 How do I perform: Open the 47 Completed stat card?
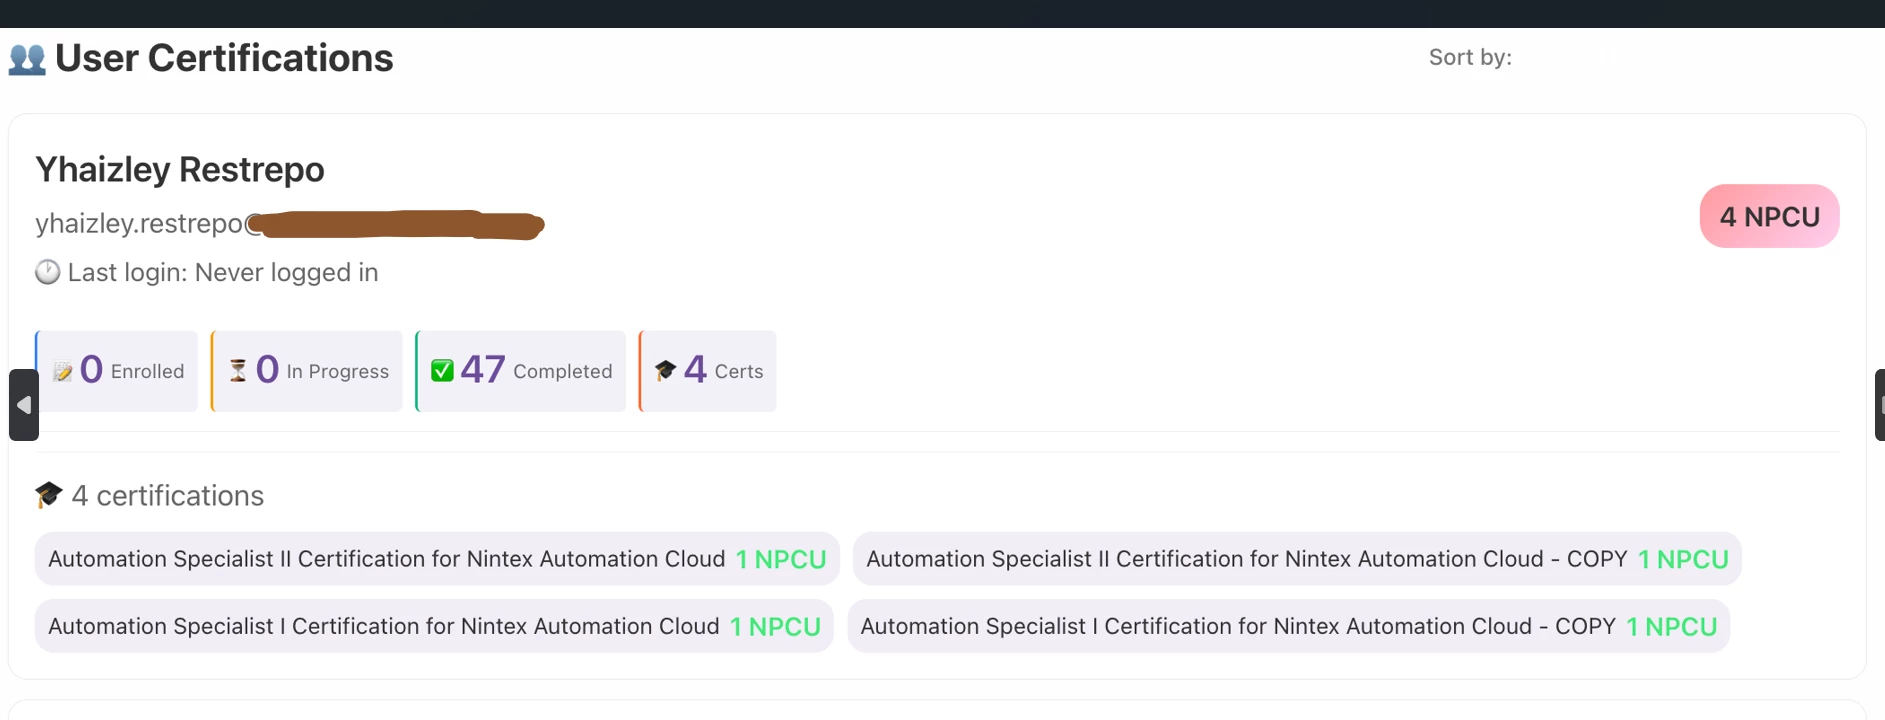coord(521,371)
